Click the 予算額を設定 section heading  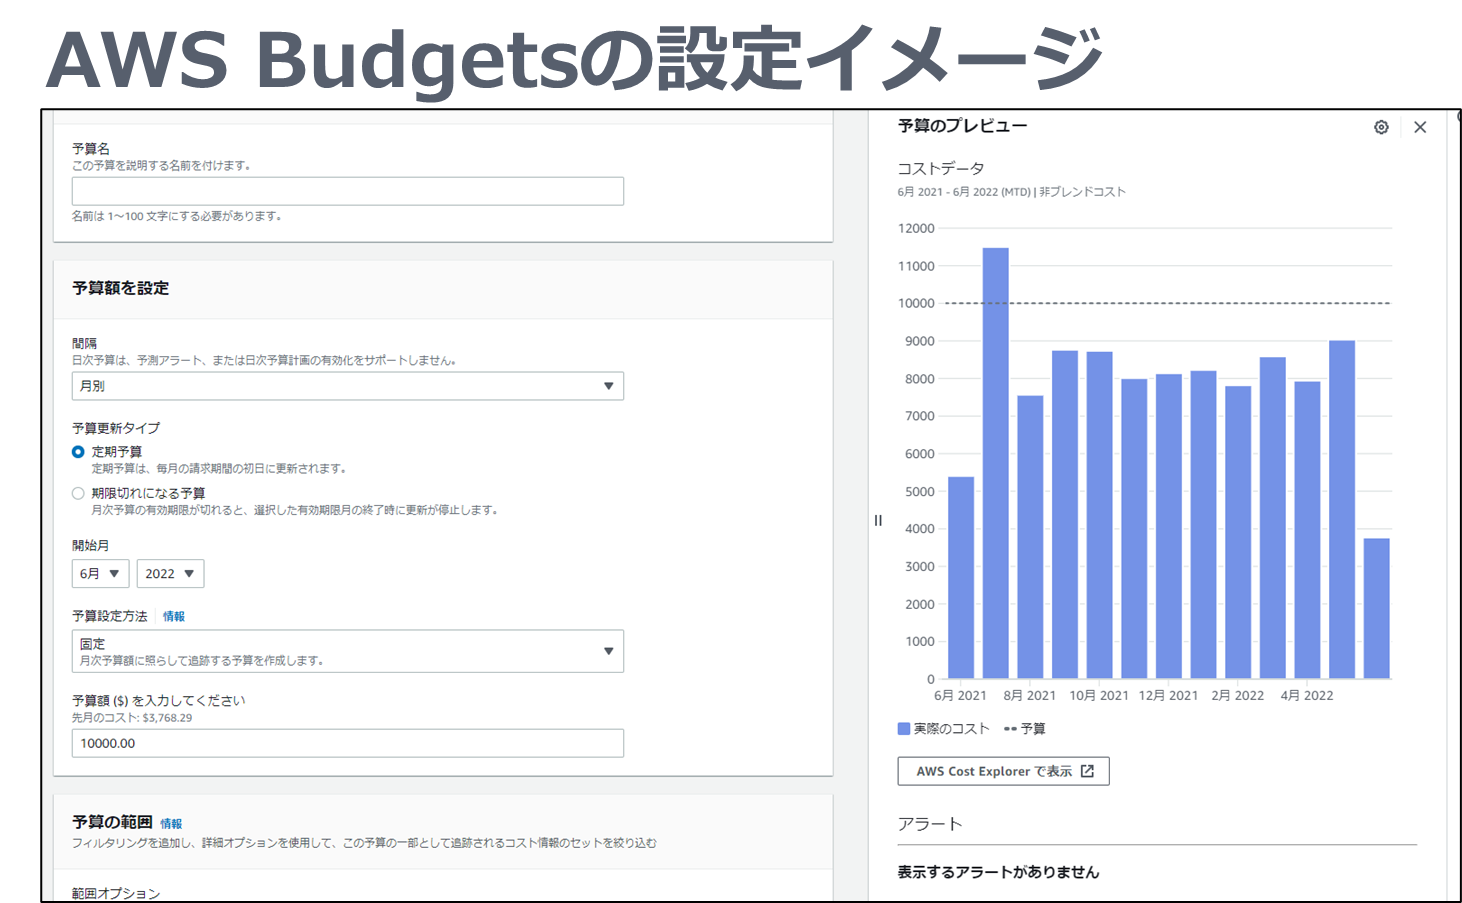(120, 288)
